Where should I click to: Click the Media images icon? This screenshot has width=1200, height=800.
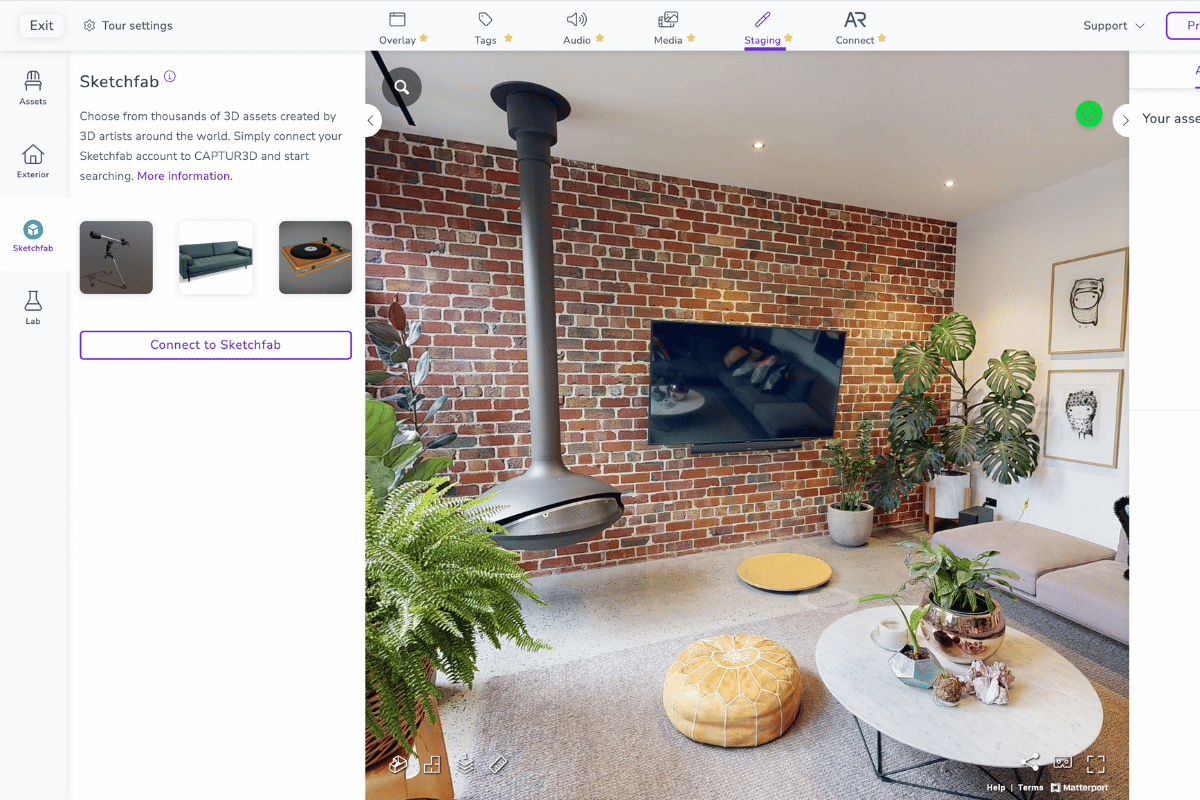[x=668, y=19]
